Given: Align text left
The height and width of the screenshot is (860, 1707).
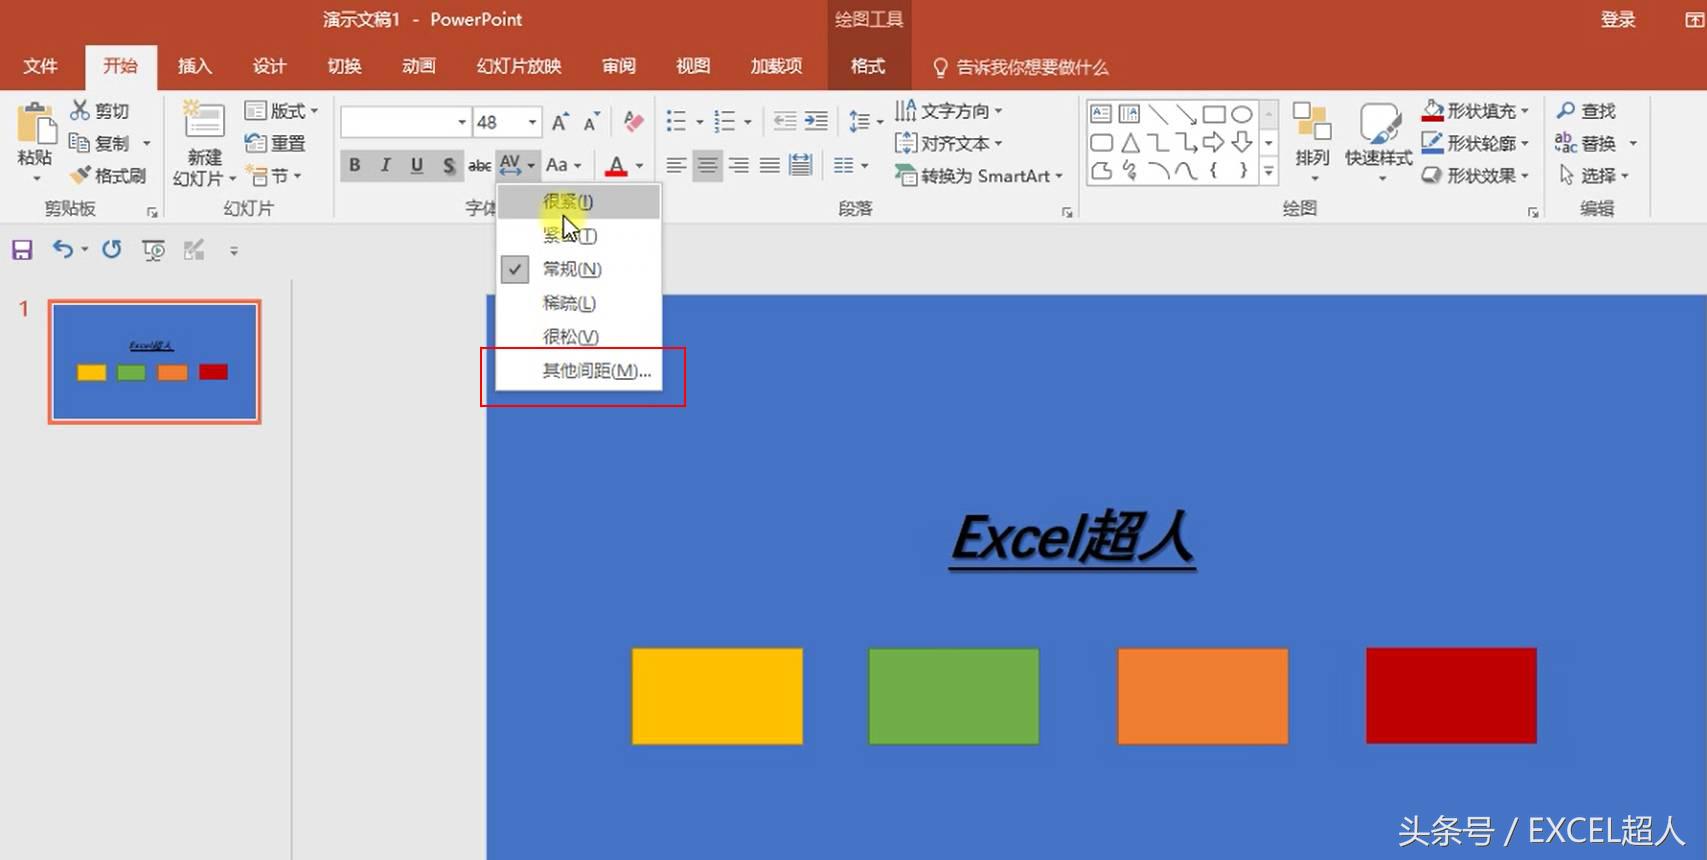Looking at the screenshot, I should tap(676, 165).
